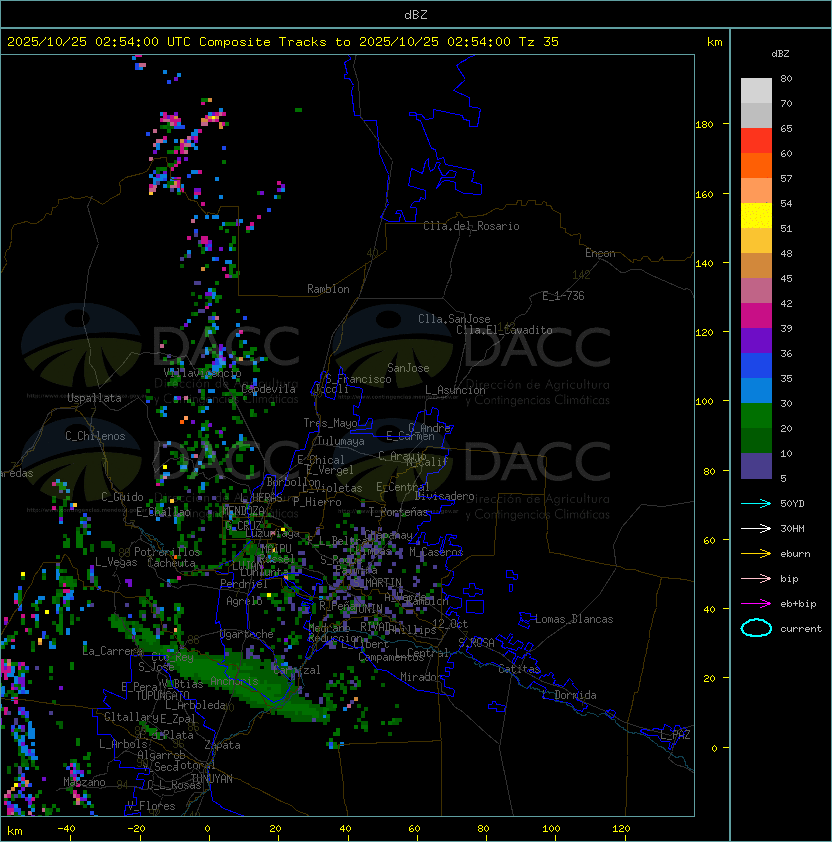Click the 'Encon' map label
Image resolution: width=832 pixels, height=842 pixels.
(600, 253)
